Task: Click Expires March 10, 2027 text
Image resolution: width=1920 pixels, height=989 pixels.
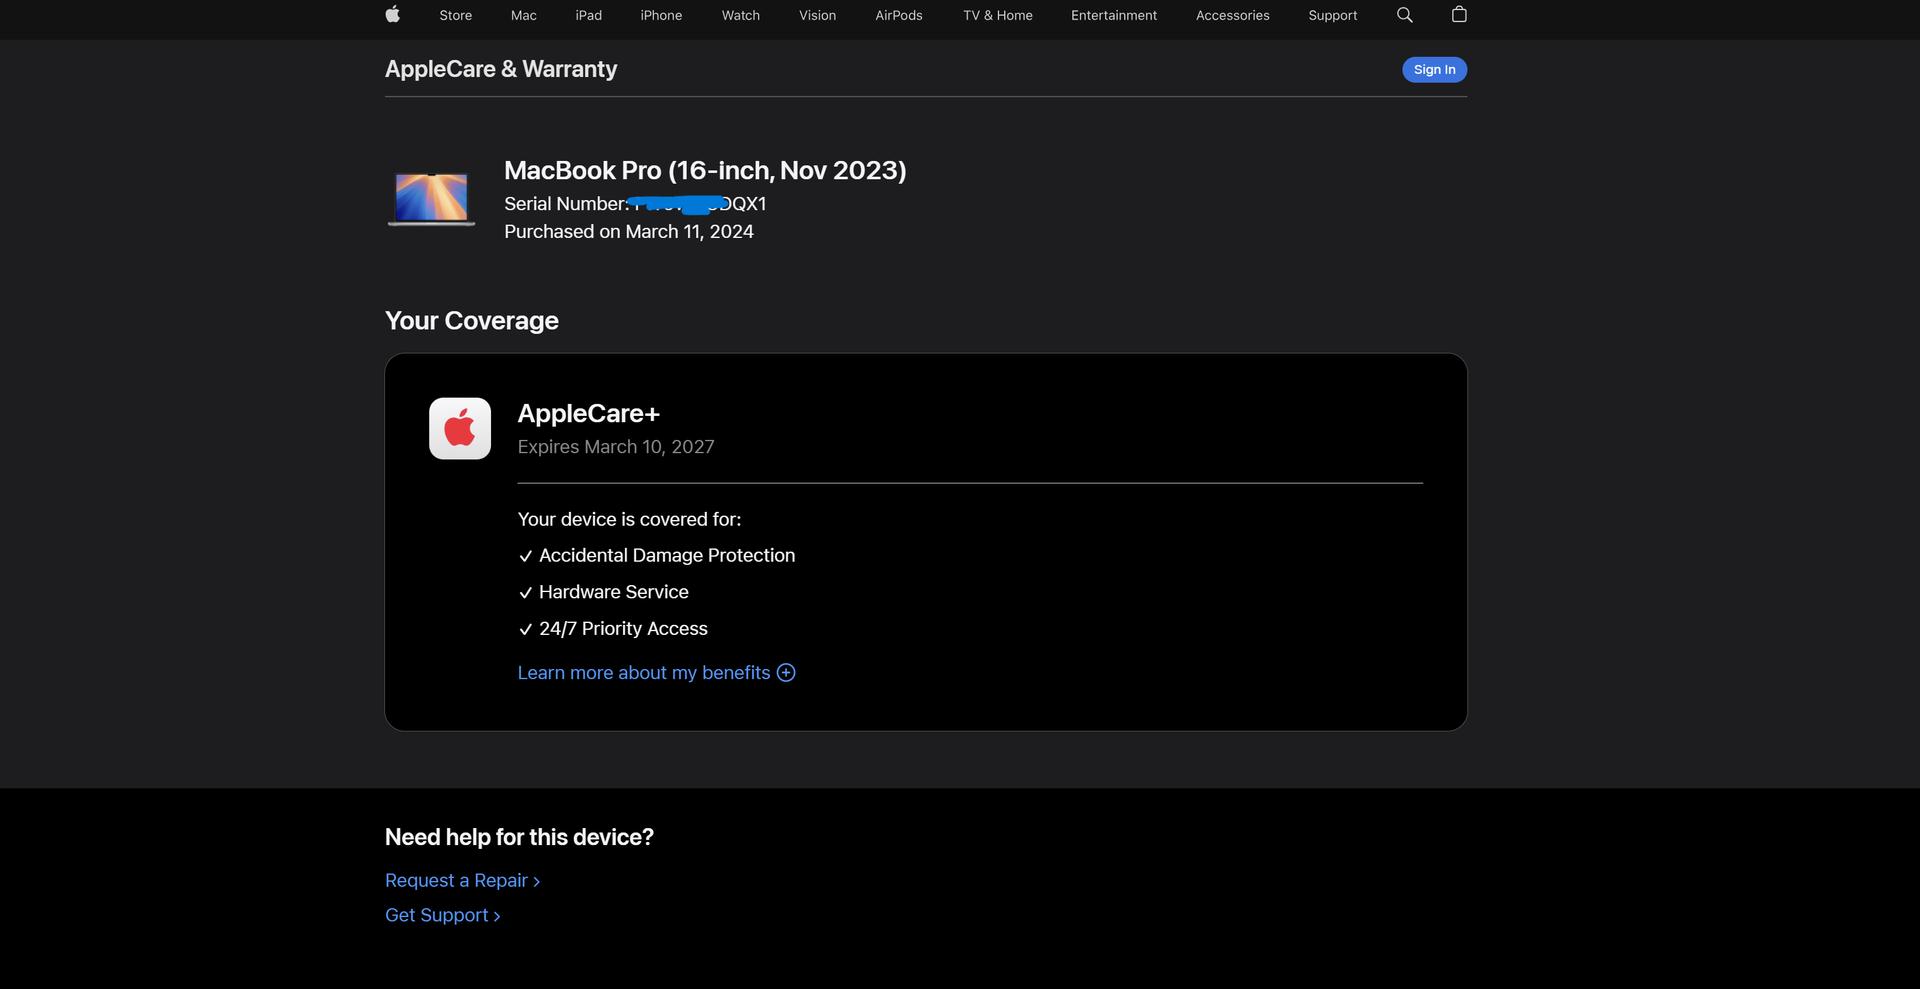Action: 616,447
